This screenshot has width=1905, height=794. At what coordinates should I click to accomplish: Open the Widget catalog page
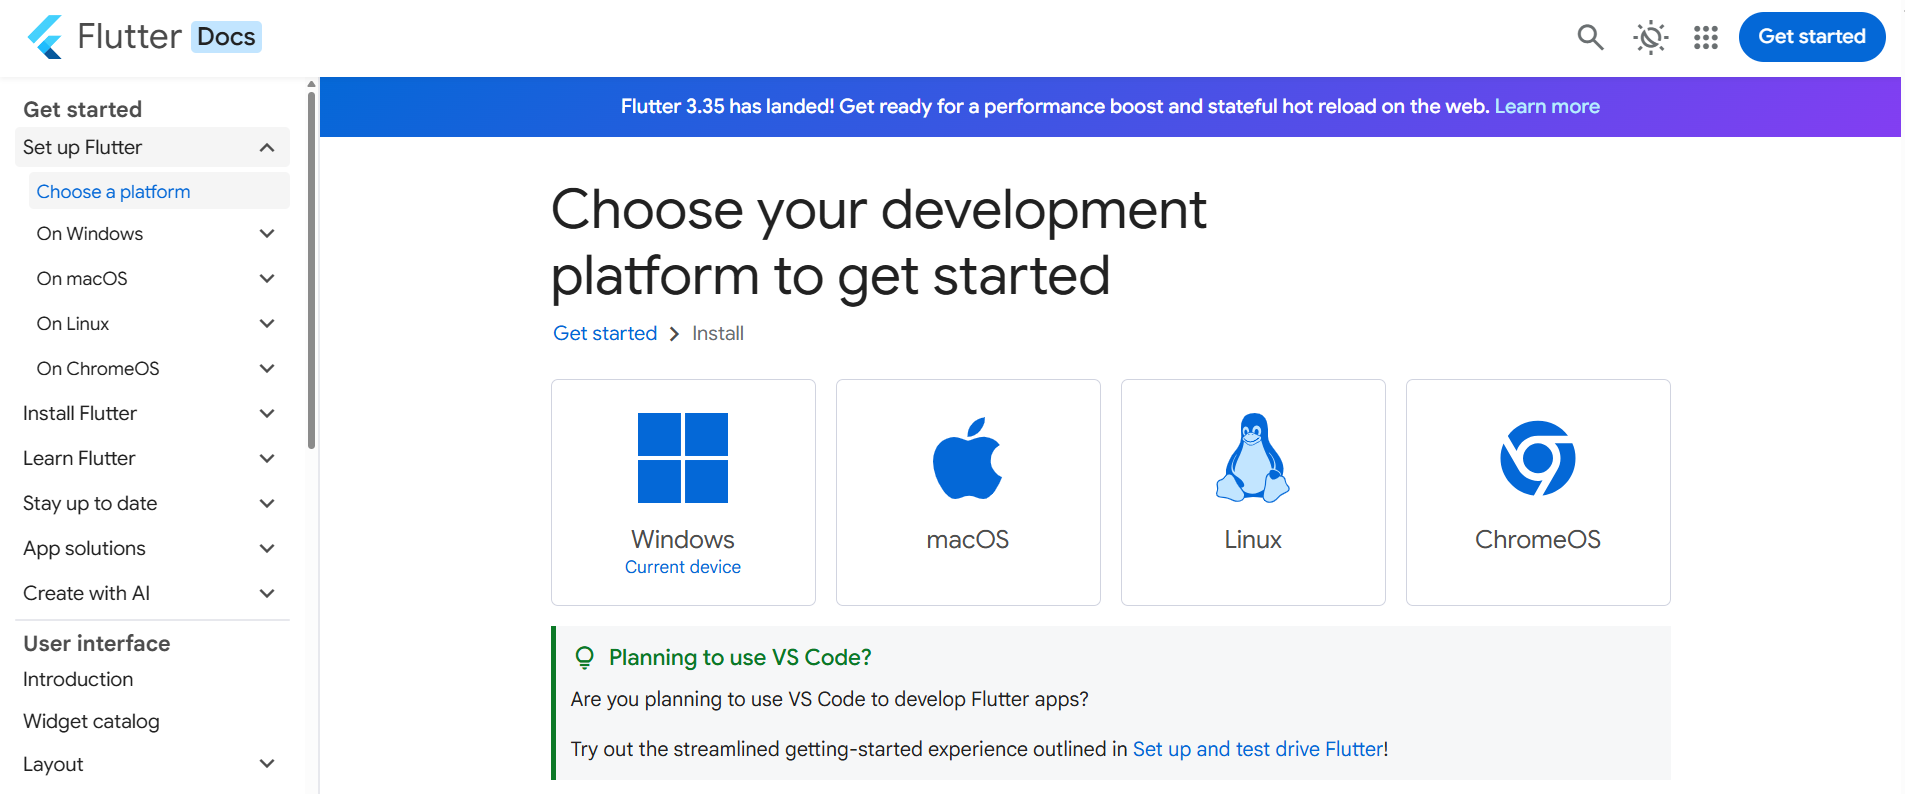tap(91, 721)
